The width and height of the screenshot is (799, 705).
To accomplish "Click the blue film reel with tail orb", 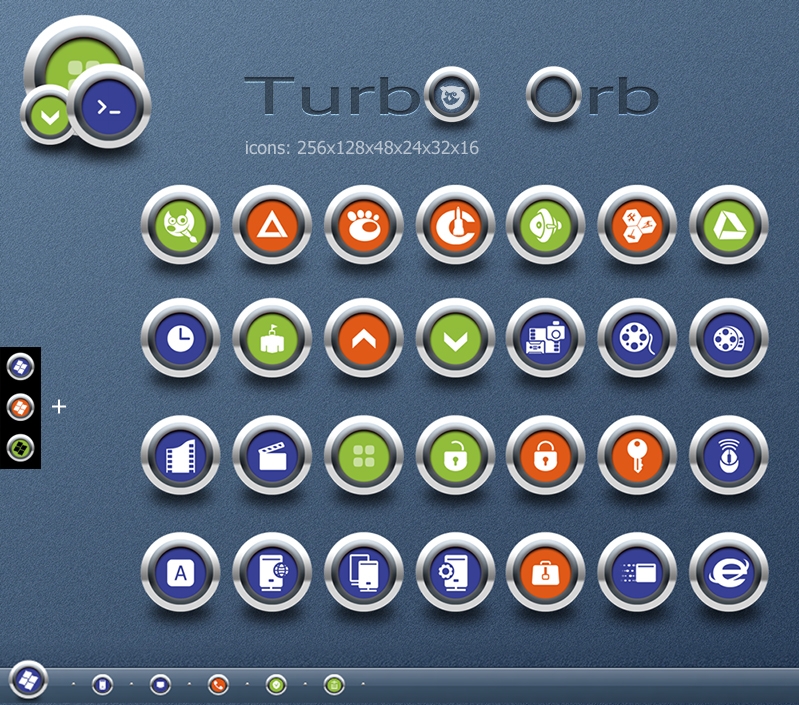I will click(x=637, y=338).
